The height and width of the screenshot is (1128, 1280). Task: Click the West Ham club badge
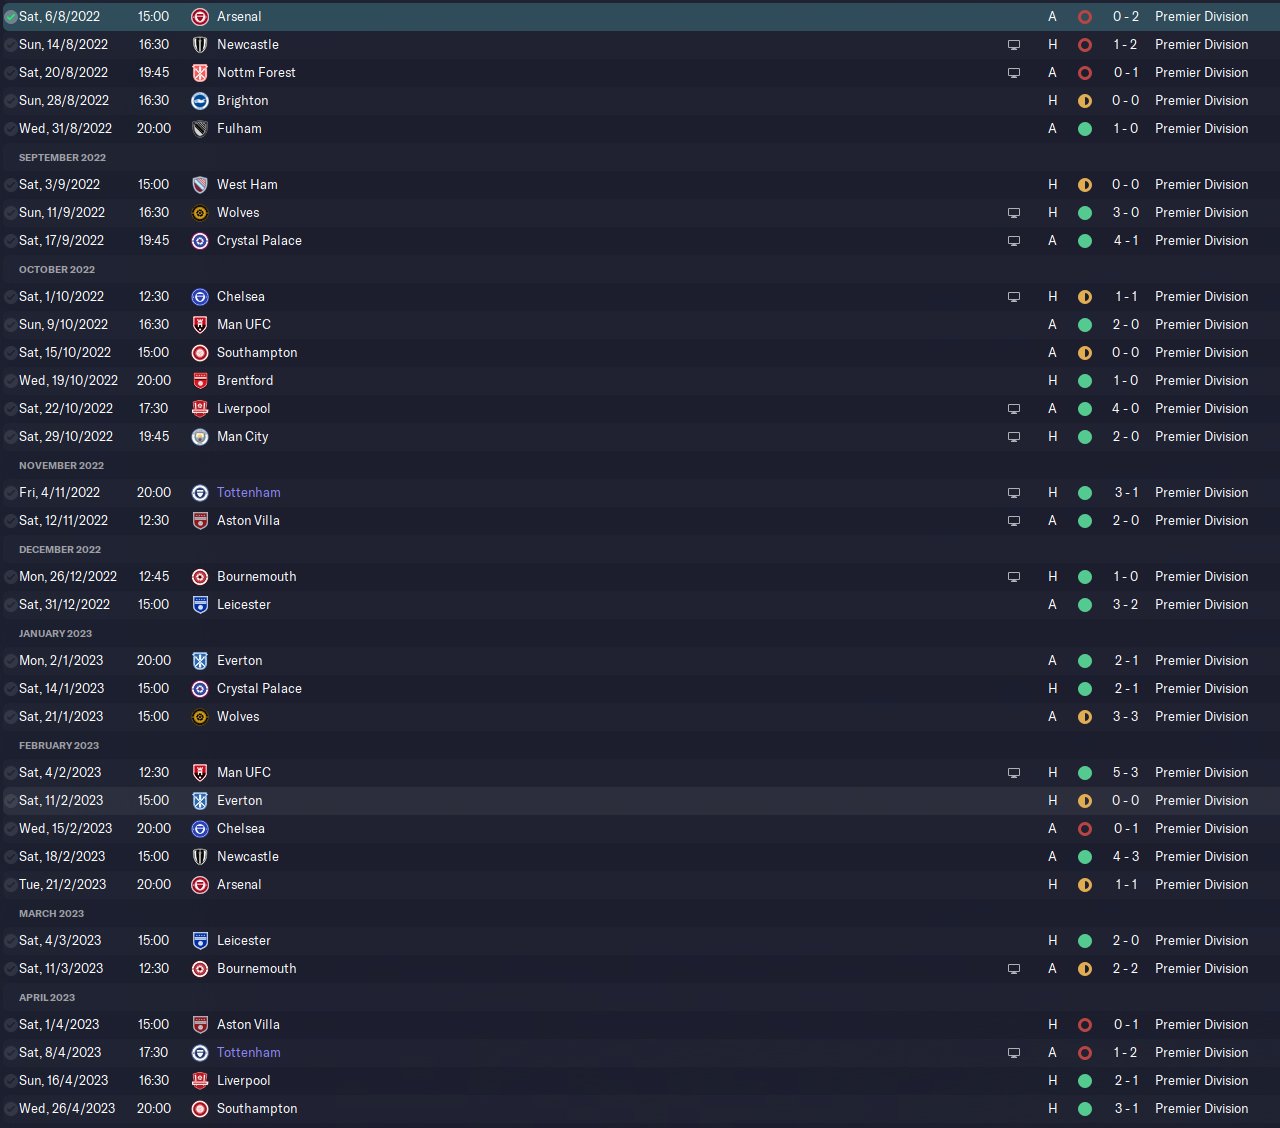[x=200, y=185]
